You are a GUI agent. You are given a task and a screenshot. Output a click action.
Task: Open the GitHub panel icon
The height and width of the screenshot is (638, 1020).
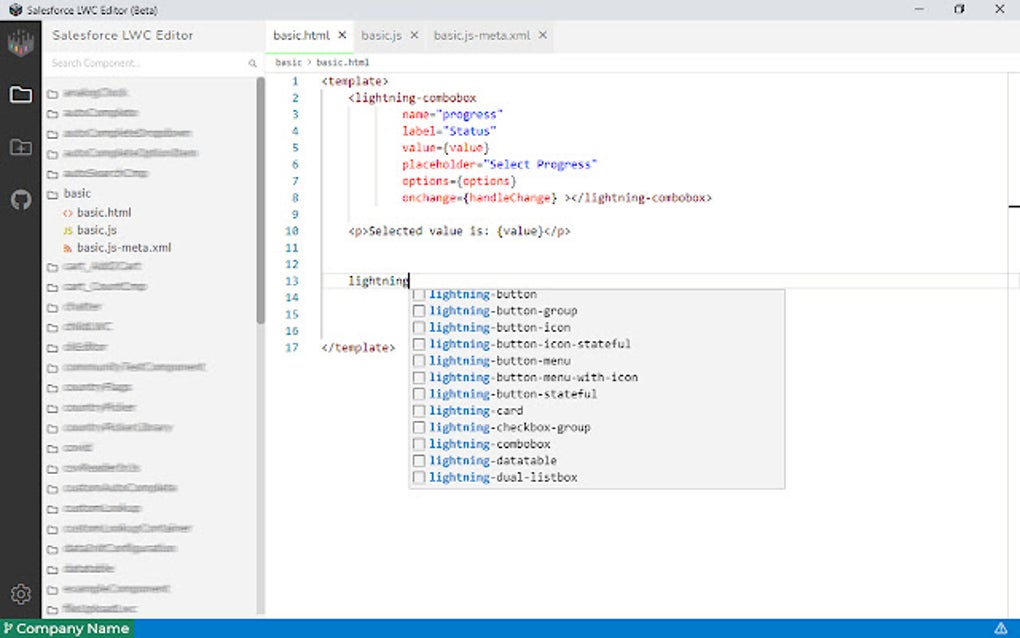(20, 200)
